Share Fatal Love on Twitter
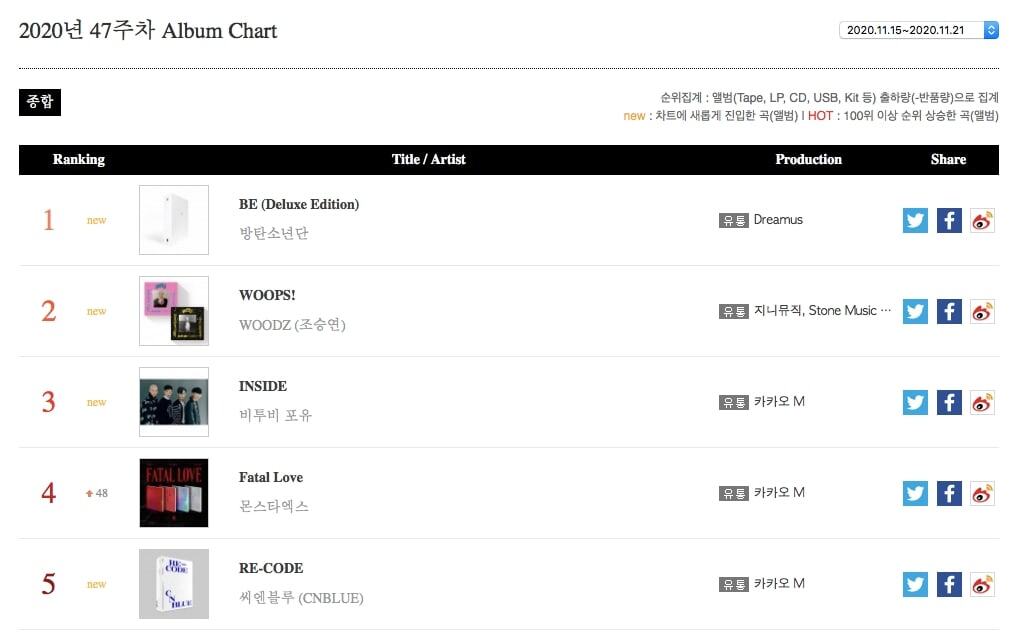The width and height of the screenshot is (1022, 636). point(915,493)
